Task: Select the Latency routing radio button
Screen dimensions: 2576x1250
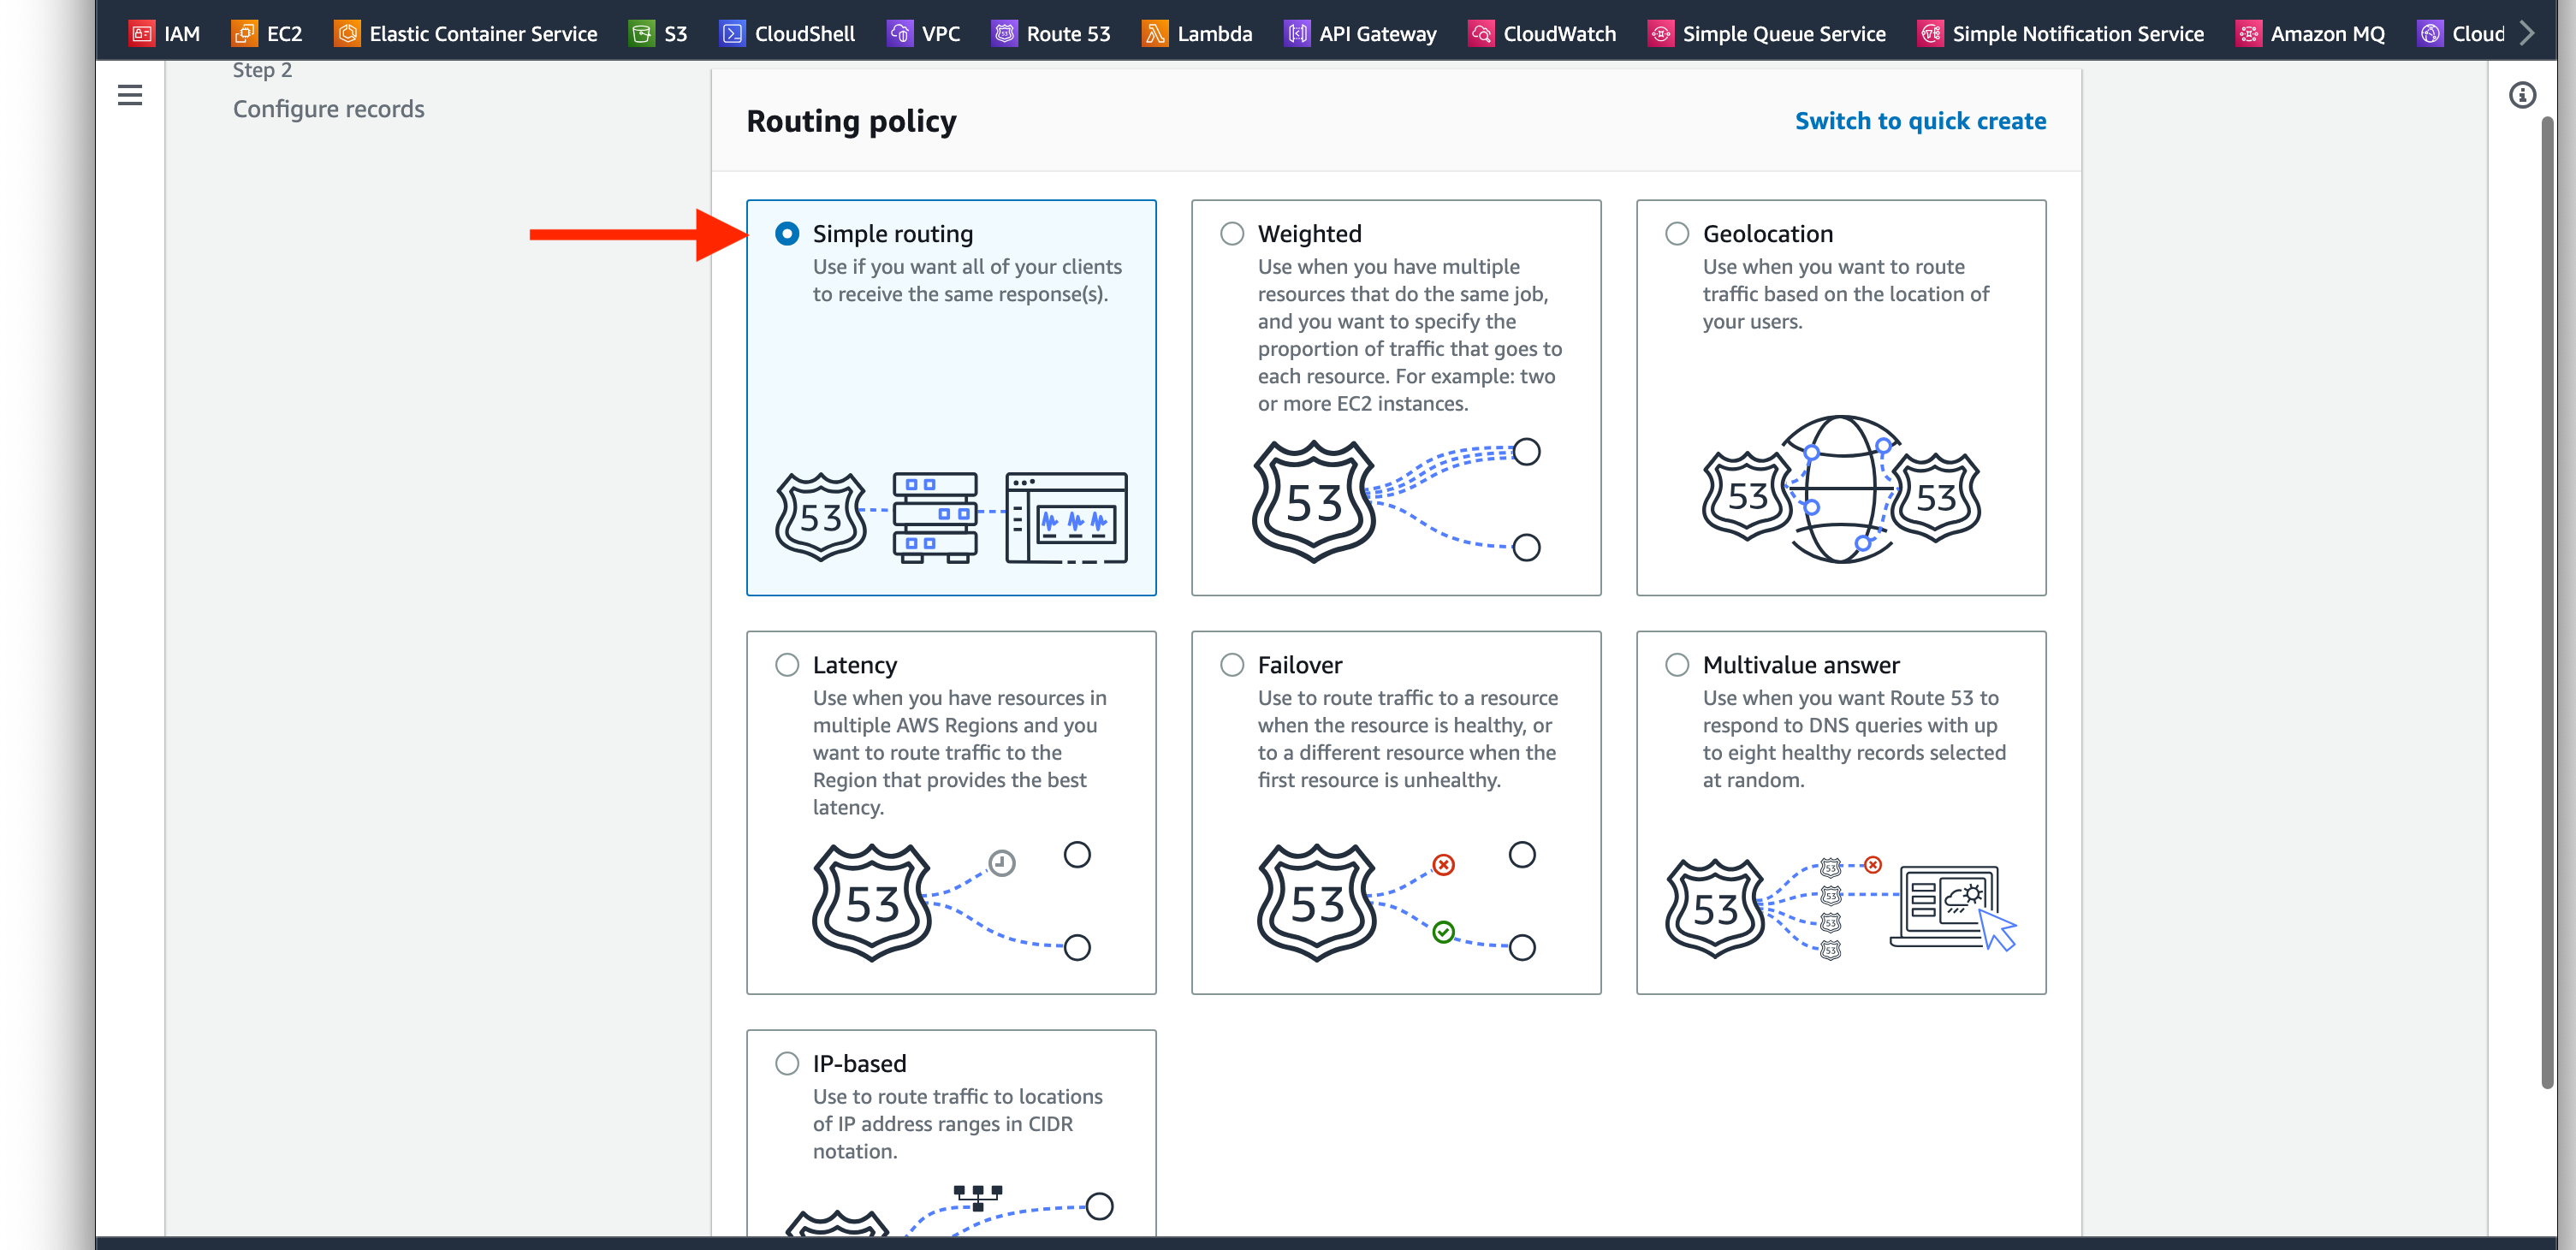Action: click(787, 665)
